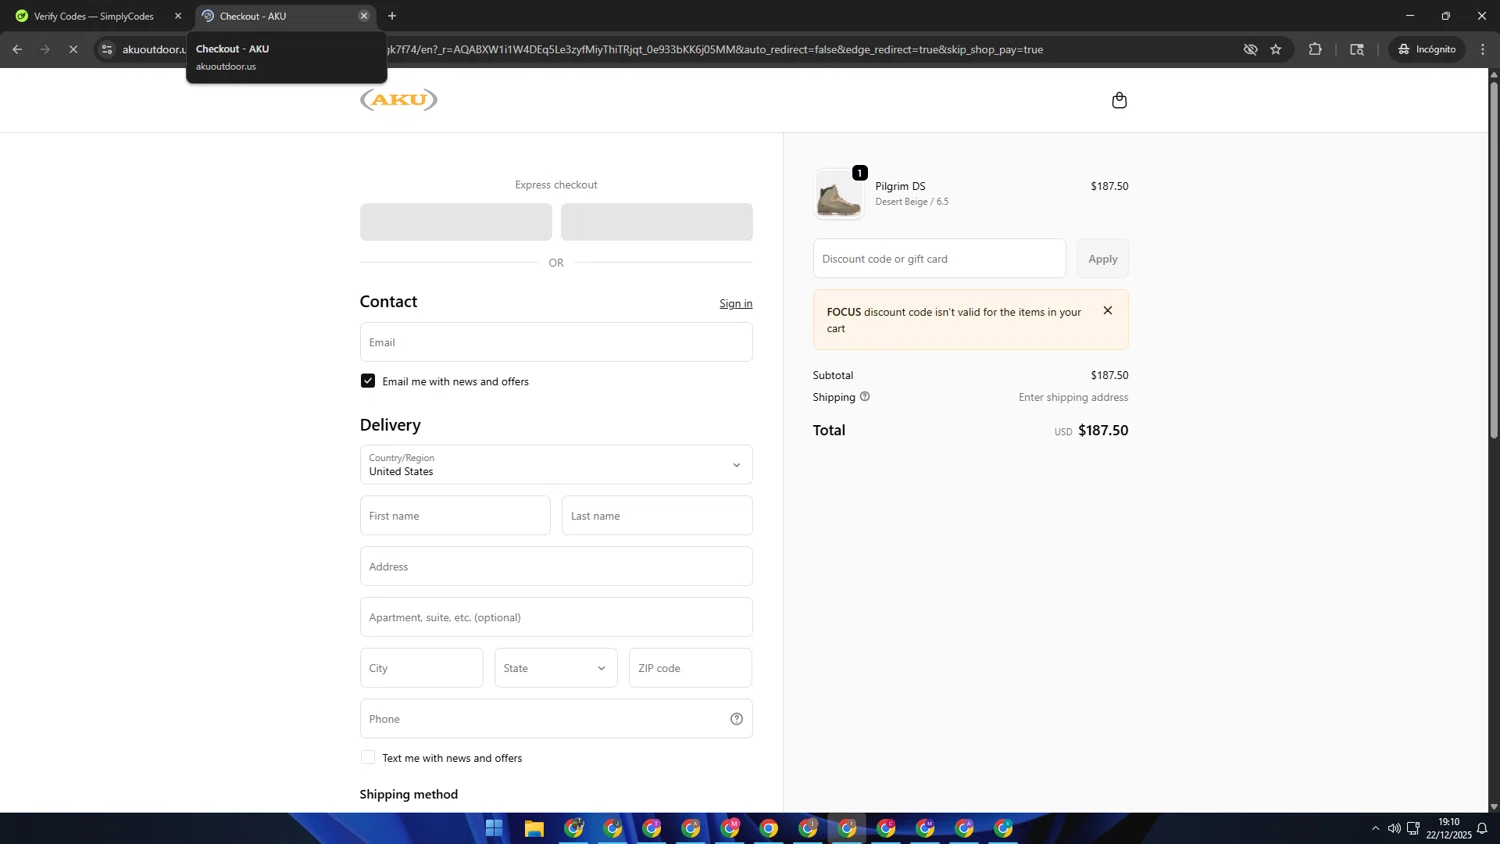
Task: Select the Checkout - AKU tab
Action: tap(284, 16)
